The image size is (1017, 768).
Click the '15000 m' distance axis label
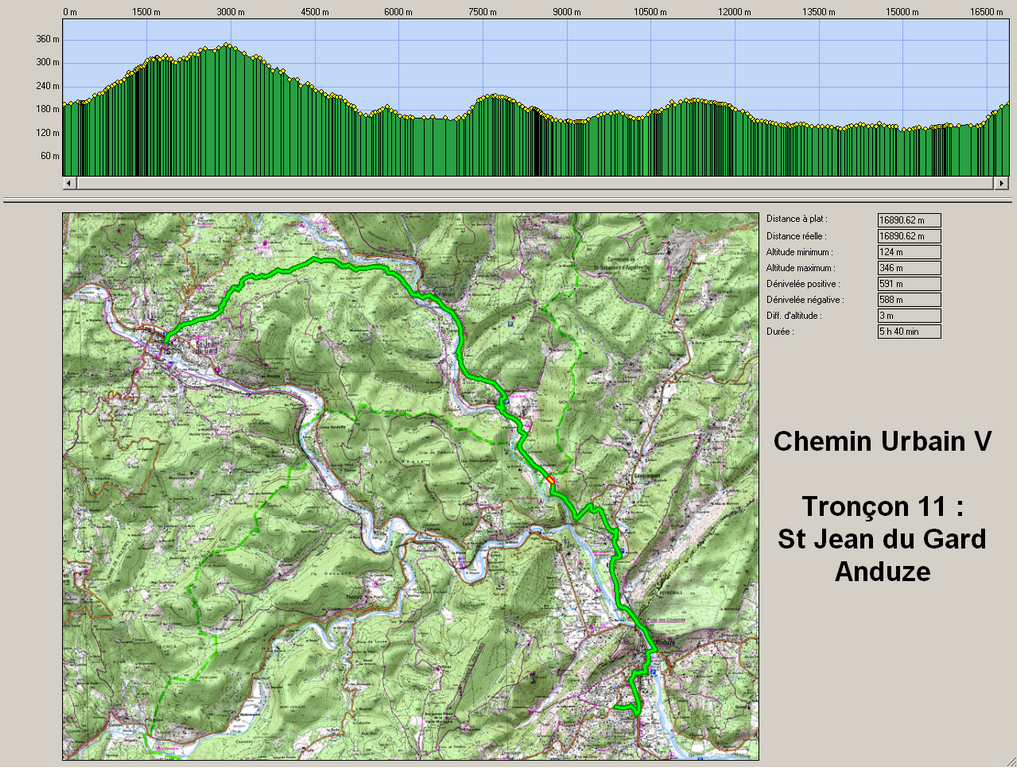[x=902, y=12]
